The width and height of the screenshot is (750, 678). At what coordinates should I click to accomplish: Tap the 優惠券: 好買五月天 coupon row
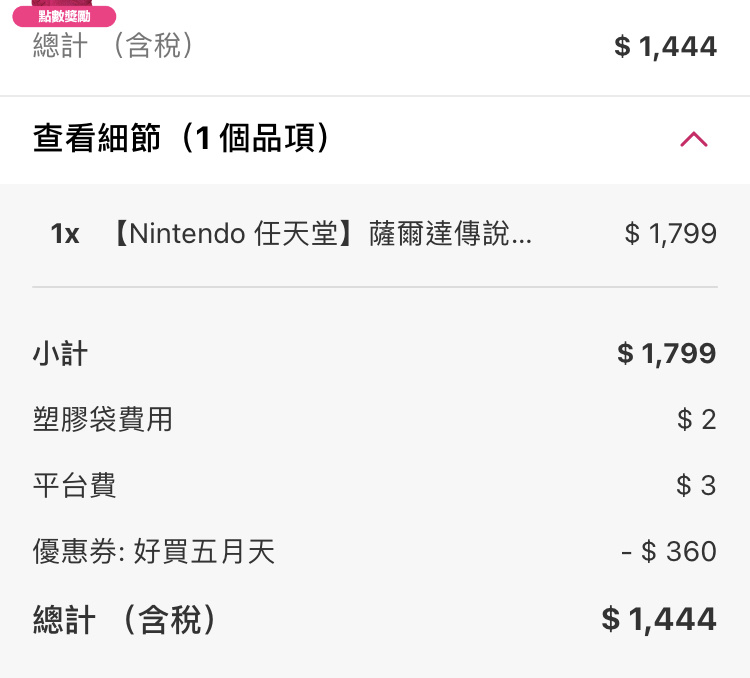click(375, 551)
